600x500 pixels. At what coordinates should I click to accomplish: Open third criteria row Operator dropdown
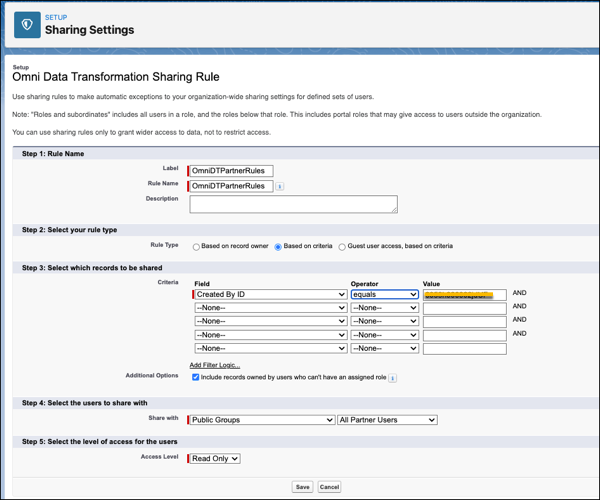tap(385, 321)
